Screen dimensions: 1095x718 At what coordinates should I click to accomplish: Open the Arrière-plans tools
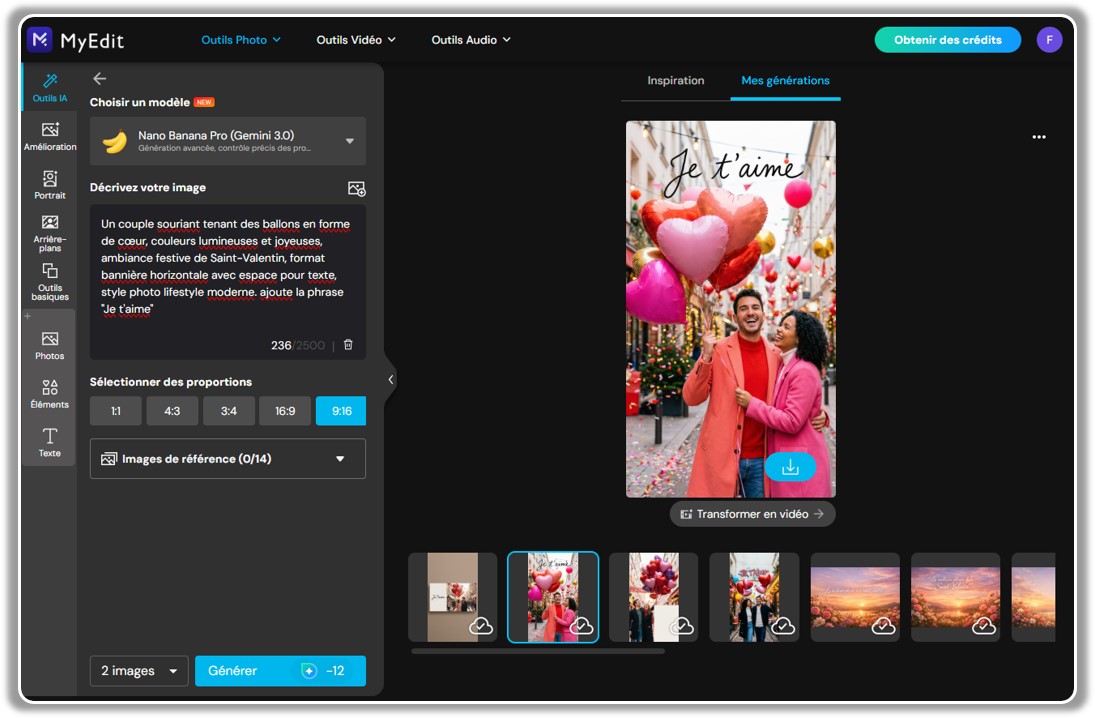click(x=50, y=233)
